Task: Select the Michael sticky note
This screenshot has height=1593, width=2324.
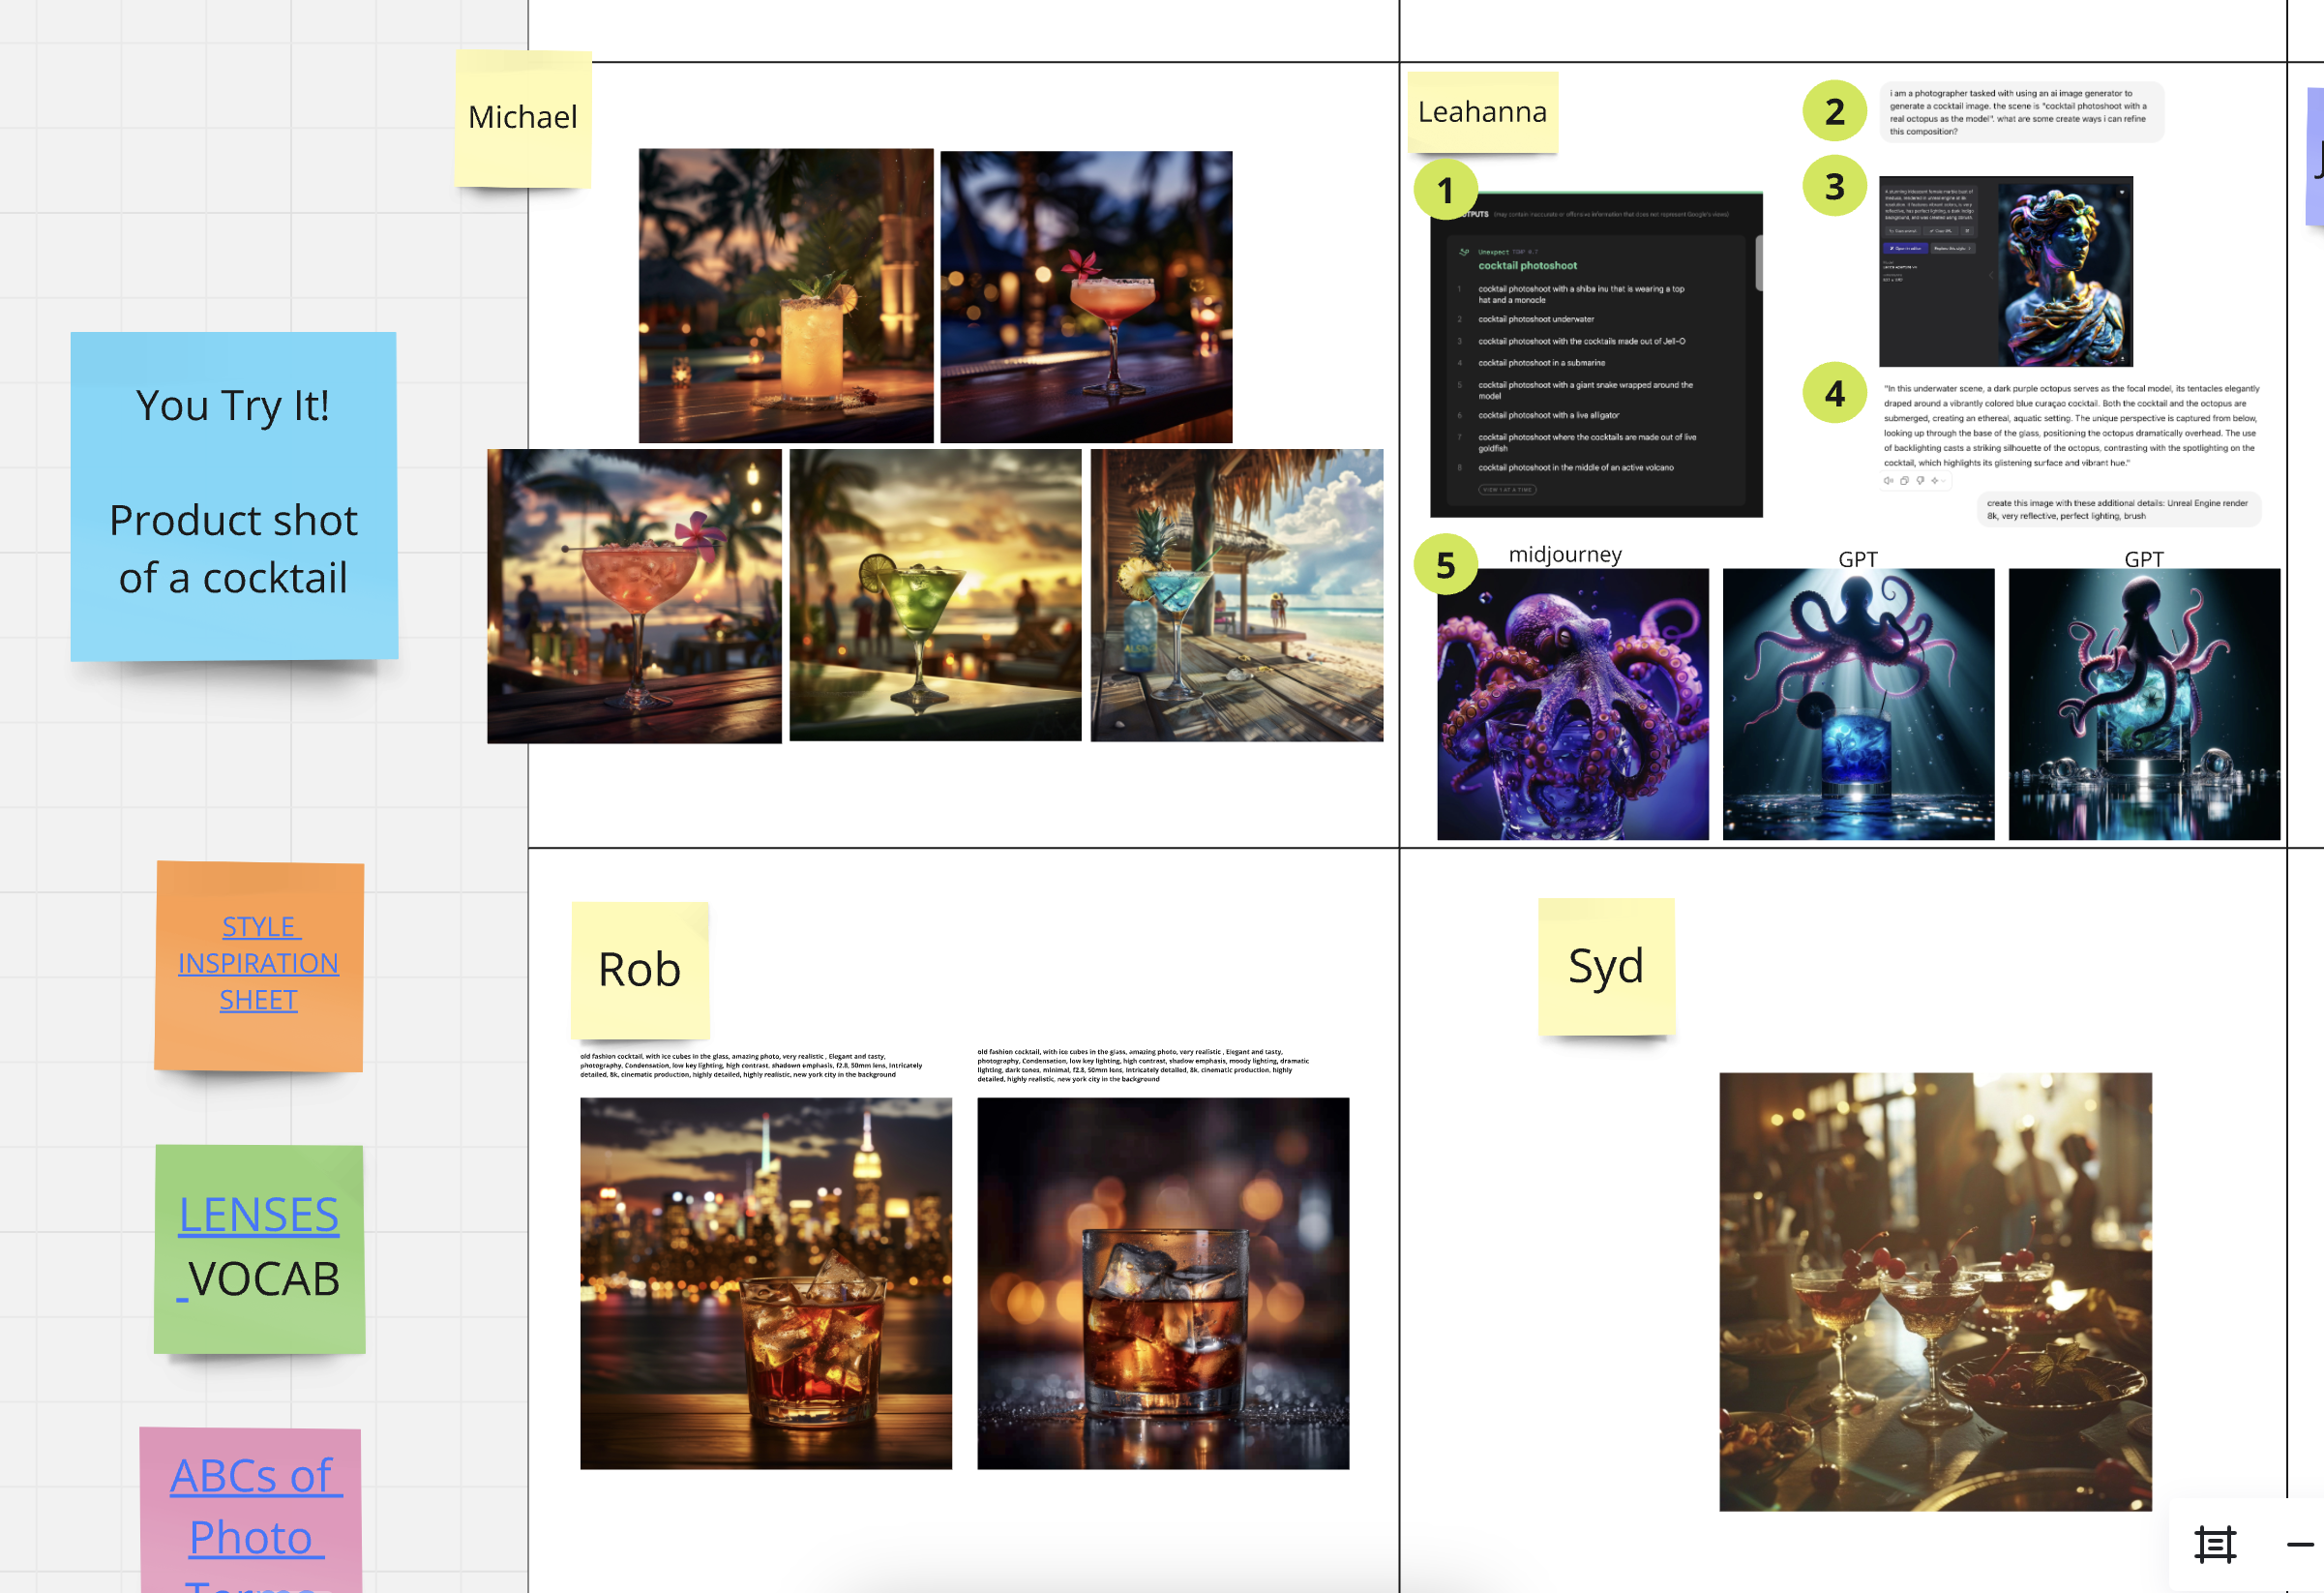Action: coord(523,118)
